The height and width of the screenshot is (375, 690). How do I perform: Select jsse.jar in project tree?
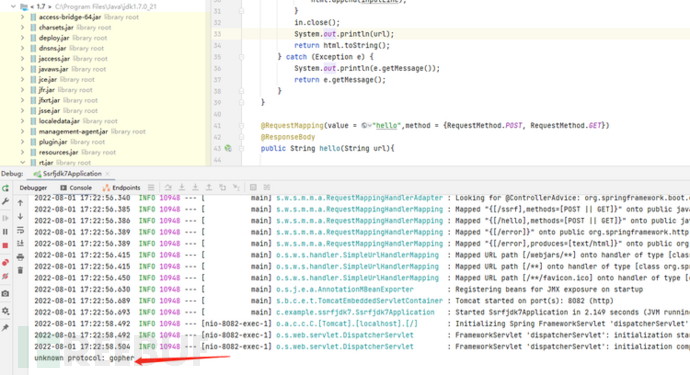49,110
